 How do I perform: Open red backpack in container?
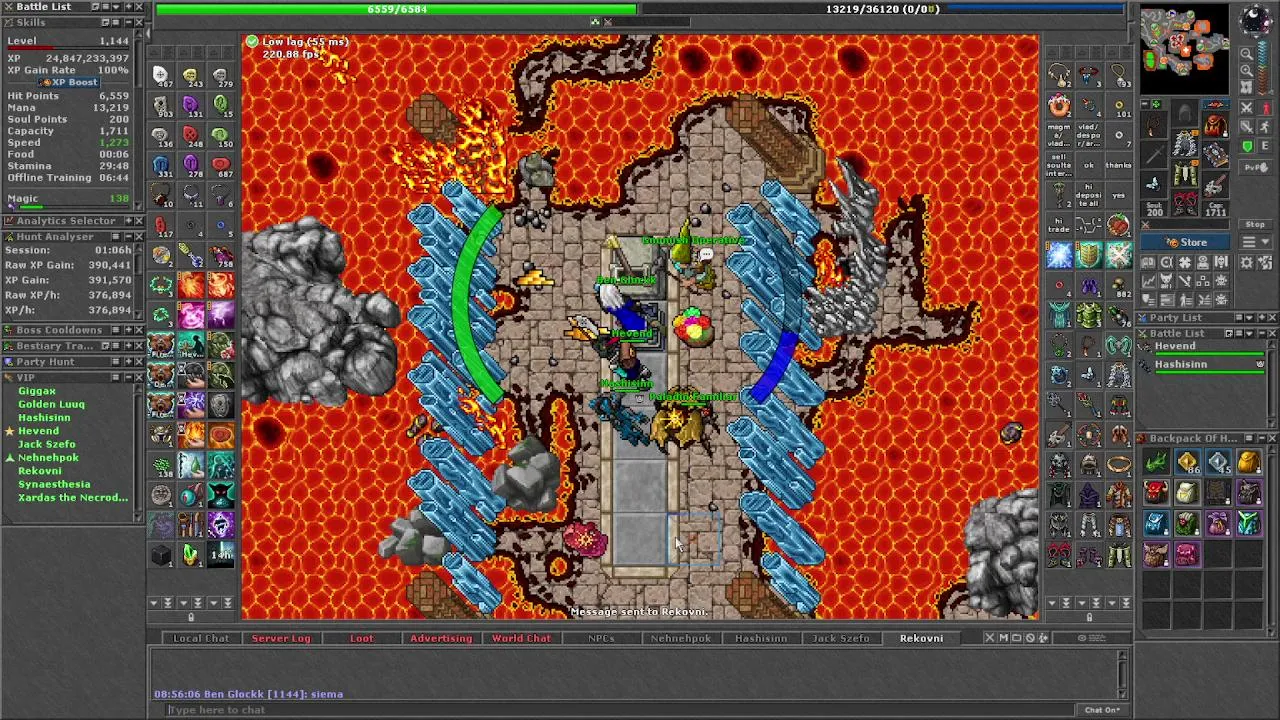[x=1156, y=493]
